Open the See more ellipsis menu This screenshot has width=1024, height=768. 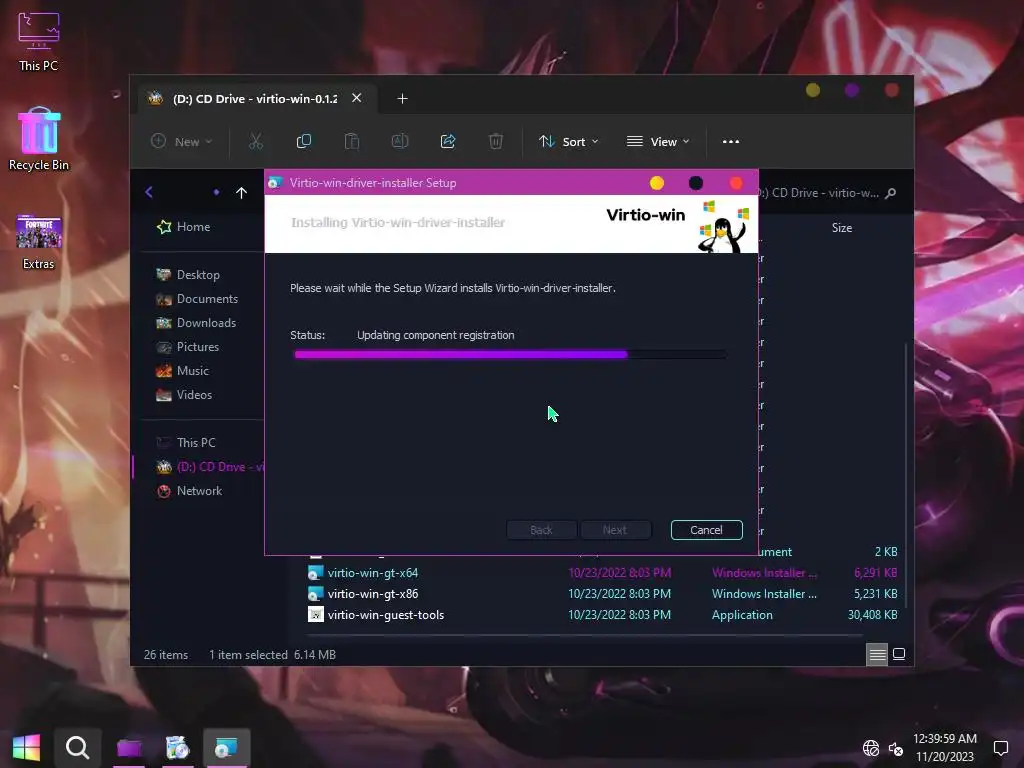pyautogui.click(x=731, y=142)
